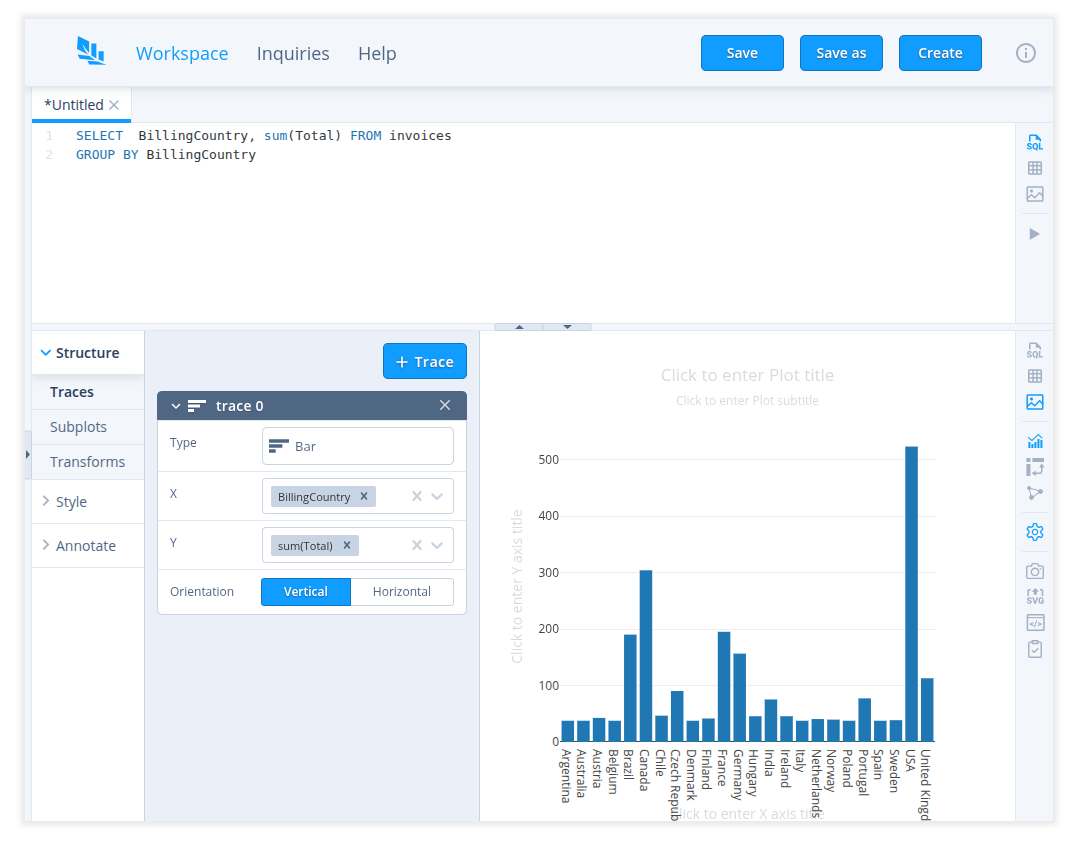This screenshot has height=841, width=1078.
Task: Show result table in bottom pane
Action: click(1034, 376)
